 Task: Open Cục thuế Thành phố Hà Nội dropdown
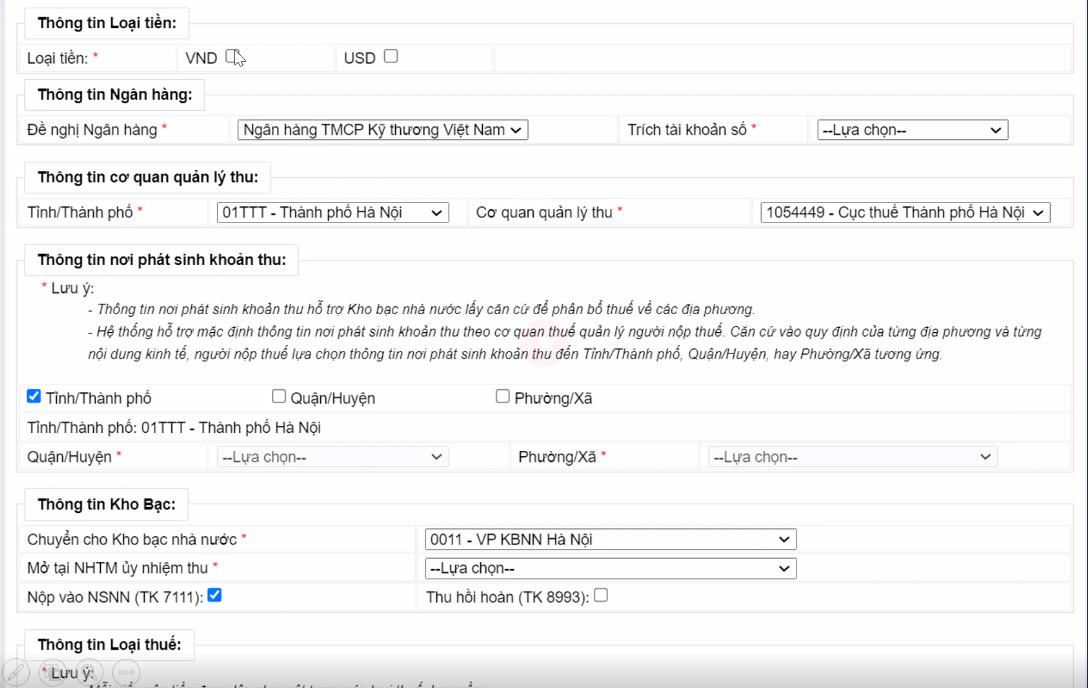[x=905, y=212]
